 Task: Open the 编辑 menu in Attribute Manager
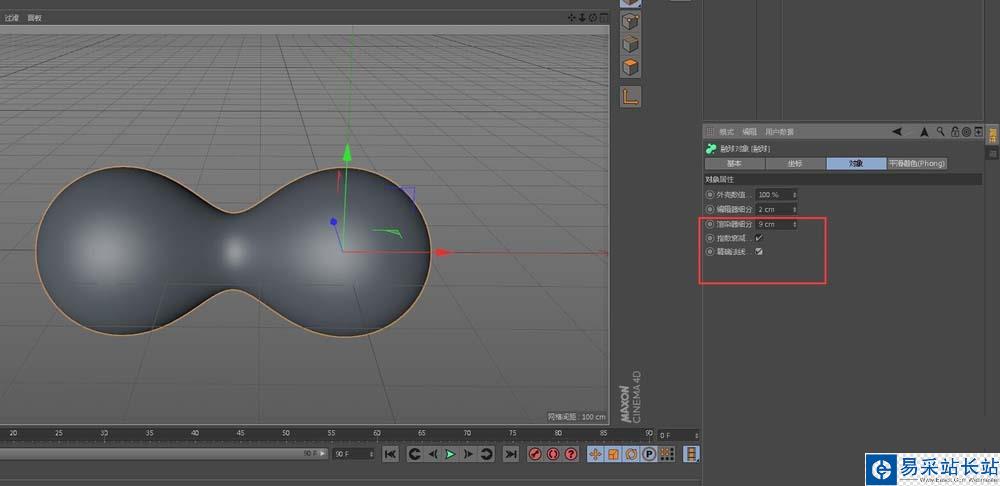[749, 132]
